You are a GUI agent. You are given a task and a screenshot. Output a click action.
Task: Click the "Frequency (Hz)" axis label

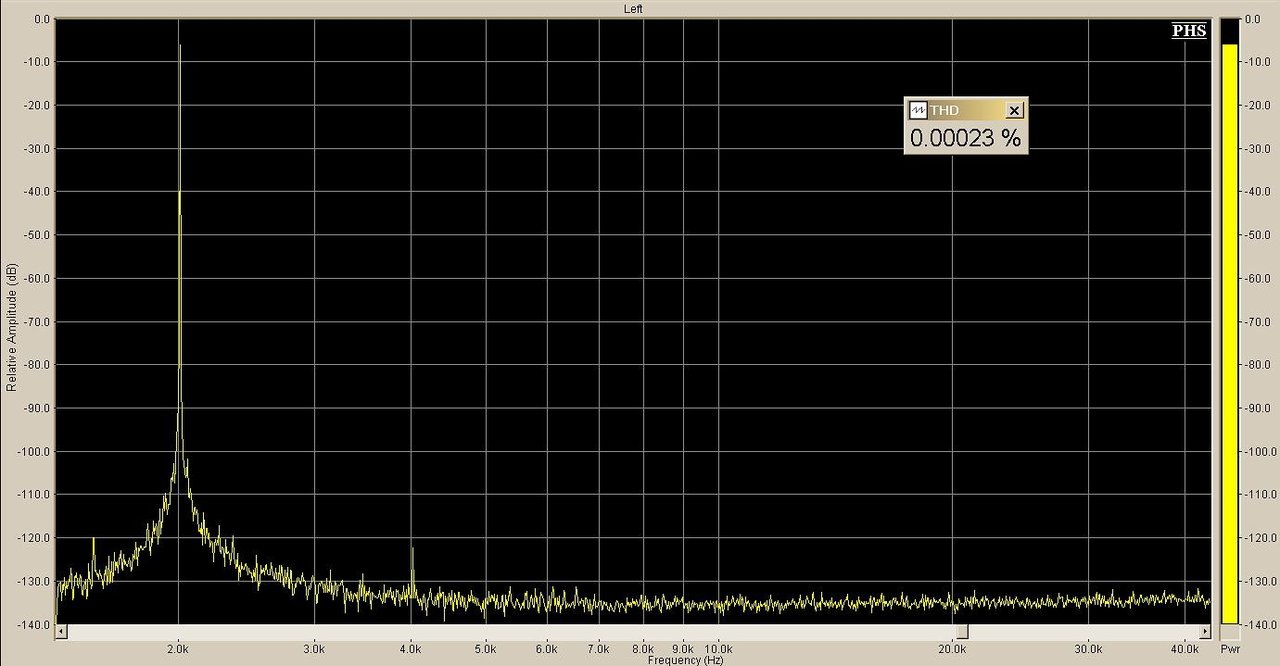[685, 660]
